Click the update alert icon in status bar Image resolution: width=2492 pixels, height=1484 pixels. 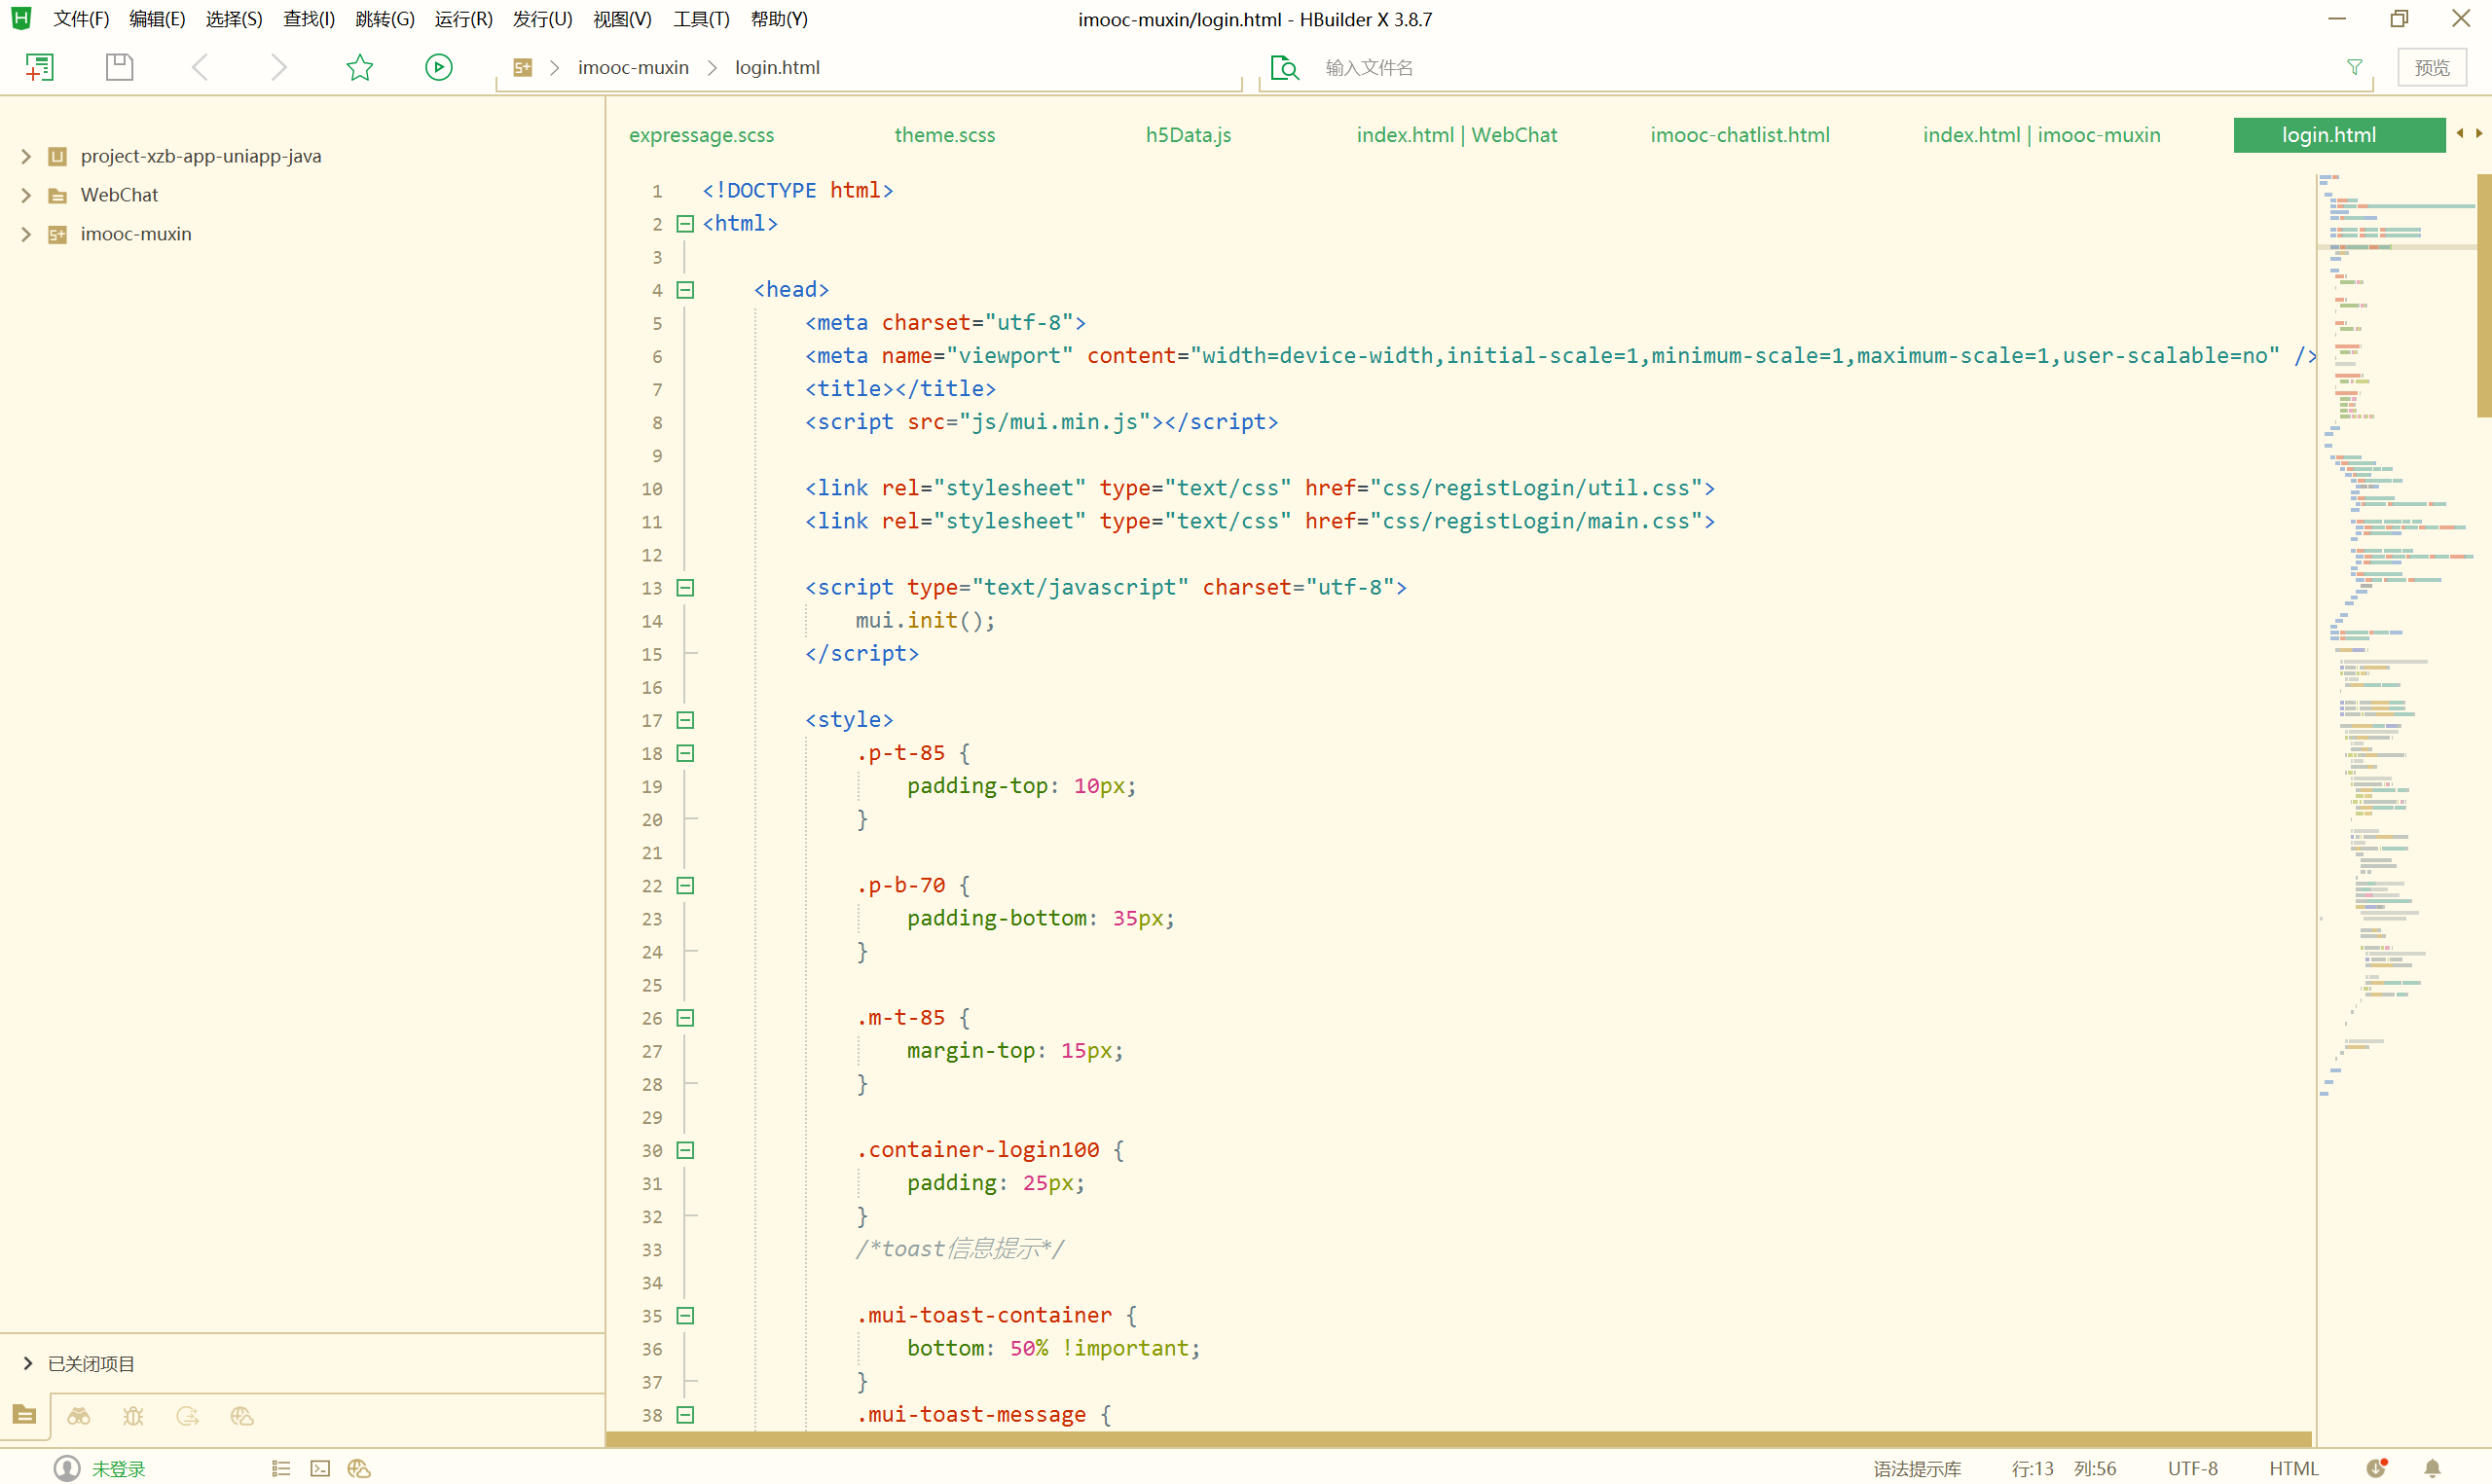coord(2377,1468)
